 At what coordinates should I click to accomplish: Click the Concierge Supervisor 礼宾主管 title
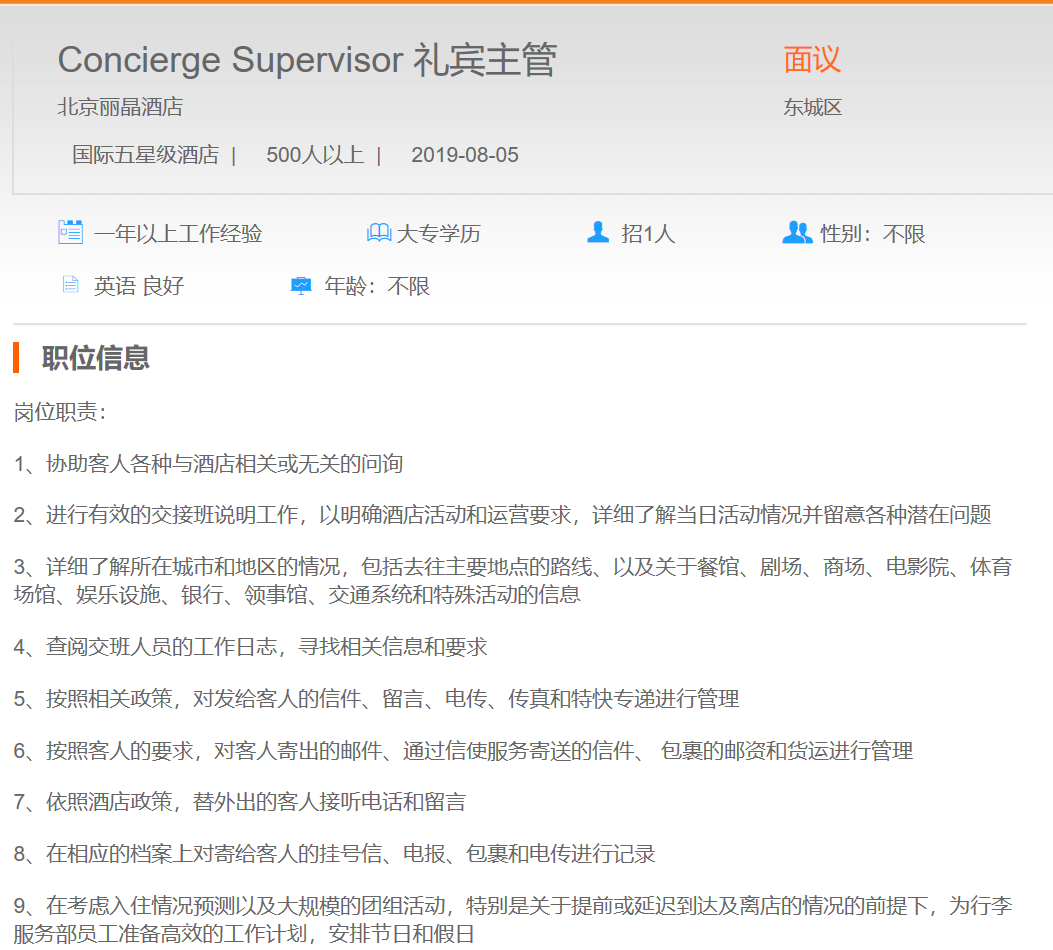click(x=307, y=60)
